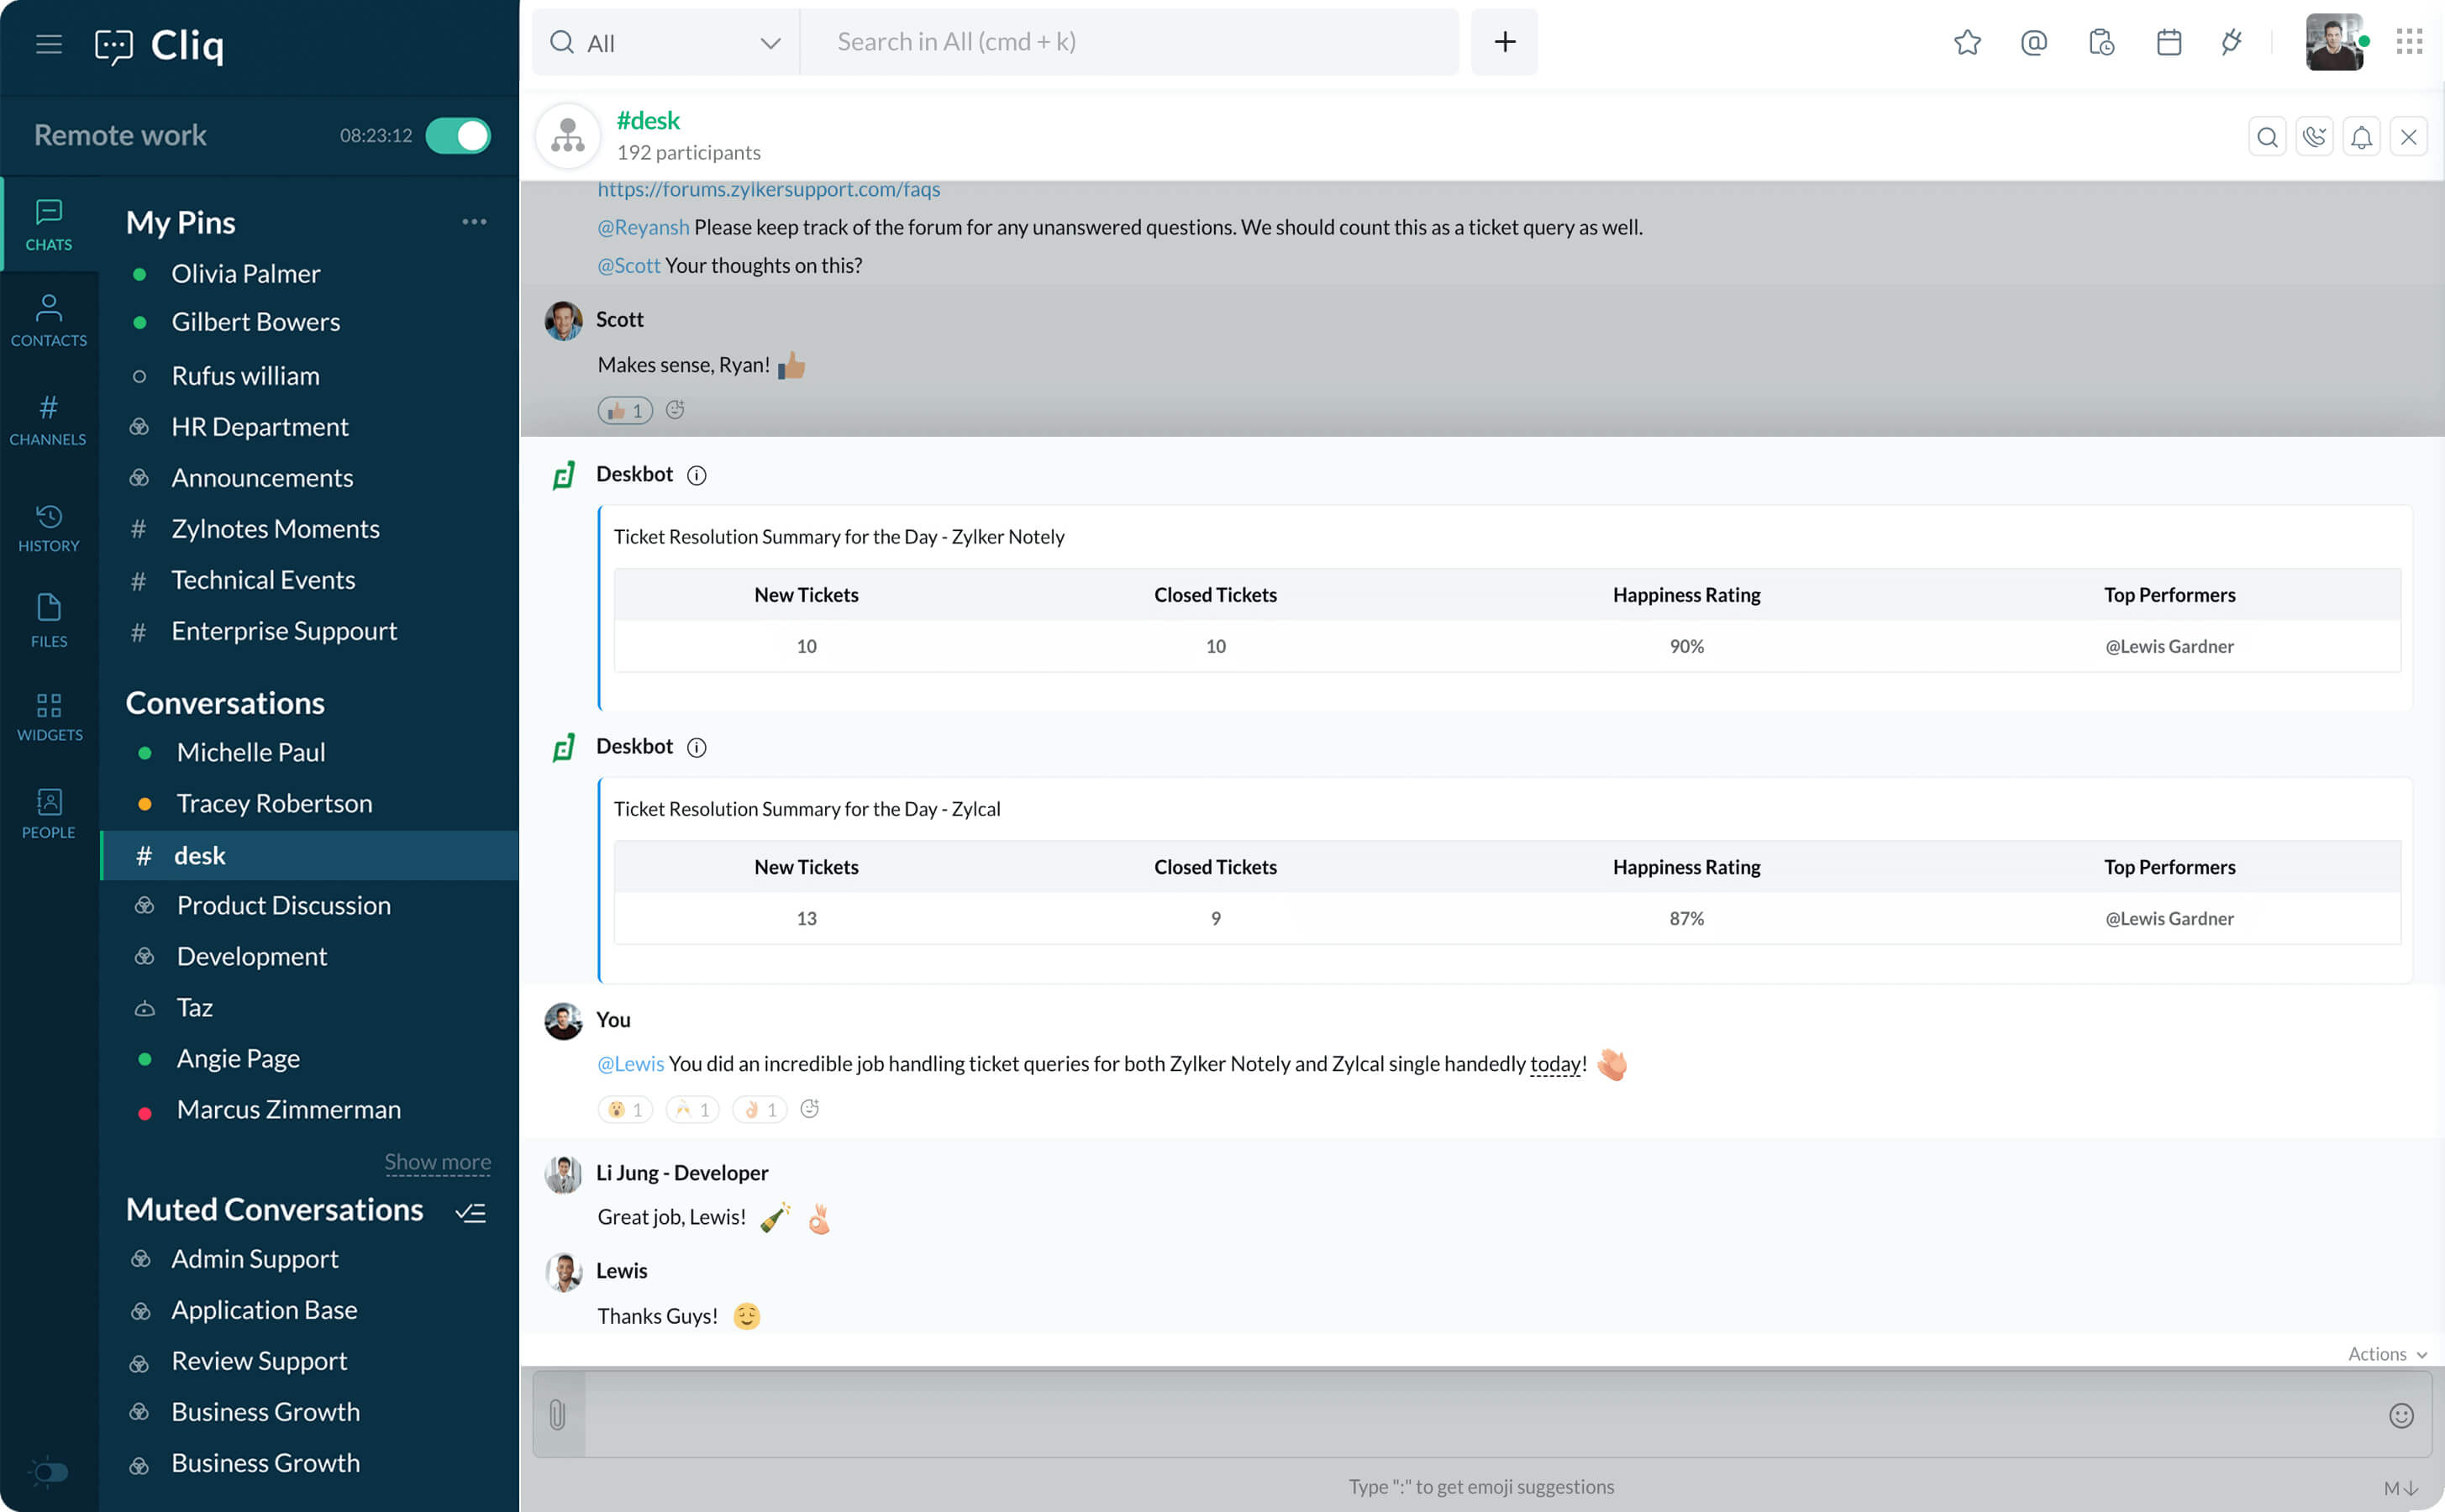2445x1512 pixels.
Task: Click the astonished face reaction on your message
Action: pos(625,1109)
